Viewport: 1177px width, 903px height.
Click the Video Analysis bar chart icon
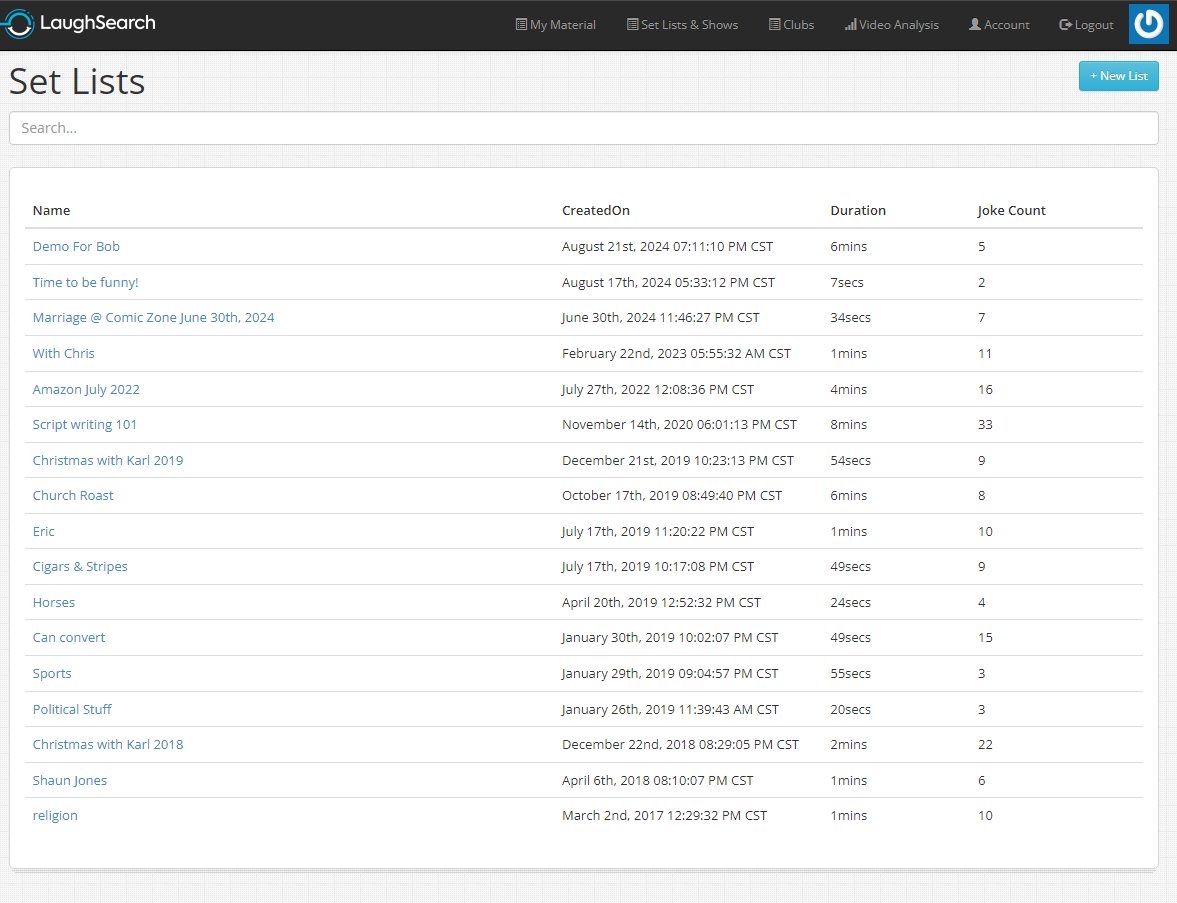point(850,25)
